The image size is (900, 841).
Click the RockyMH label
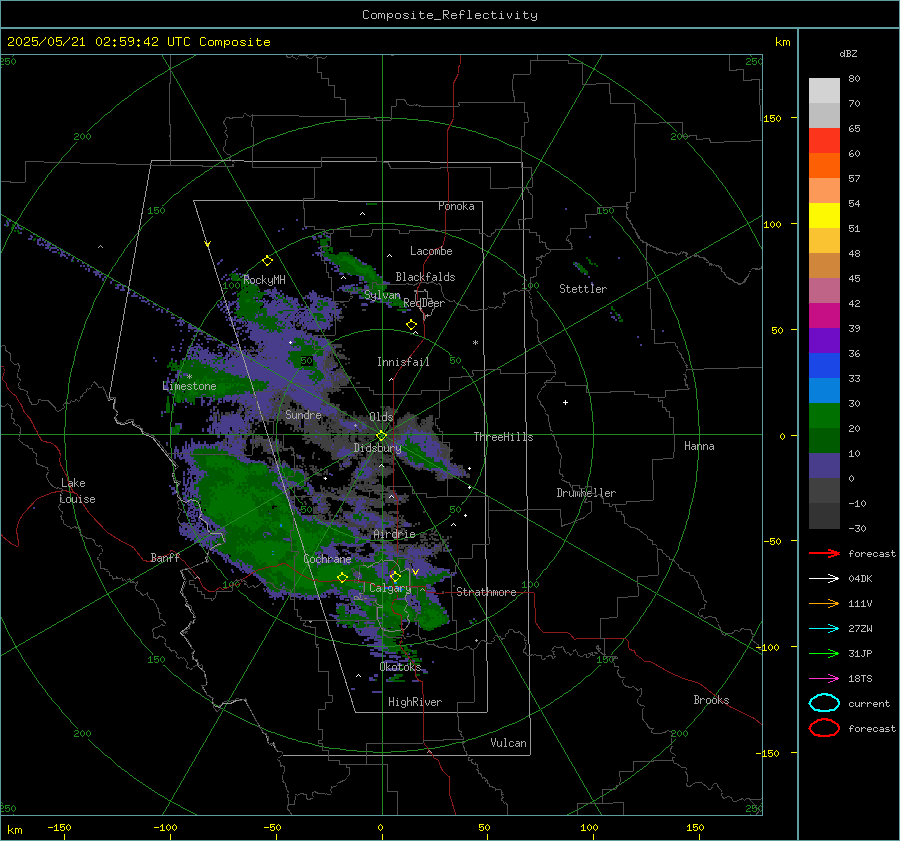coord(264,280)
